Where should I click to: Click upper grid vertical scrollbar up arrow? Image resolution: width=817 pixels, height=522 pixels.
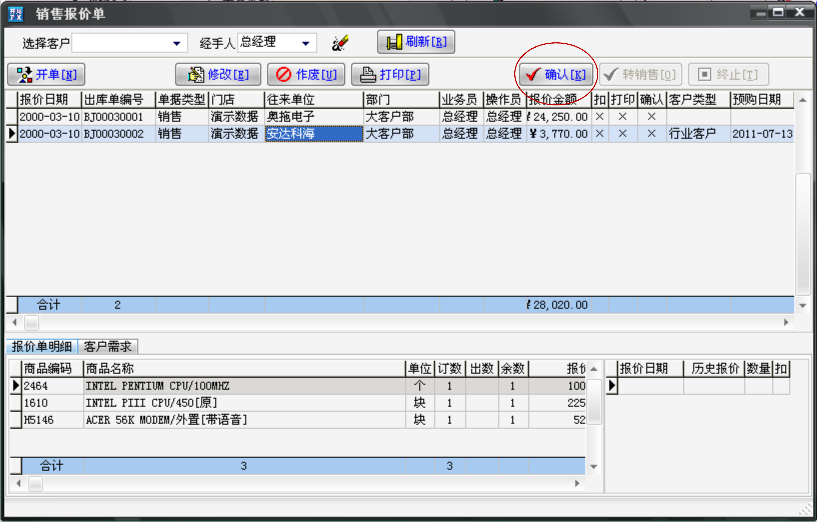(x=803, y=100)
